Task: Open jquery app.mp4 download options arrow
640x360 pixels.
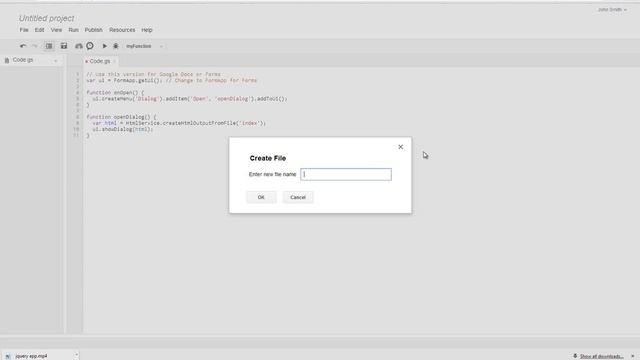Action: pos(76,356)
